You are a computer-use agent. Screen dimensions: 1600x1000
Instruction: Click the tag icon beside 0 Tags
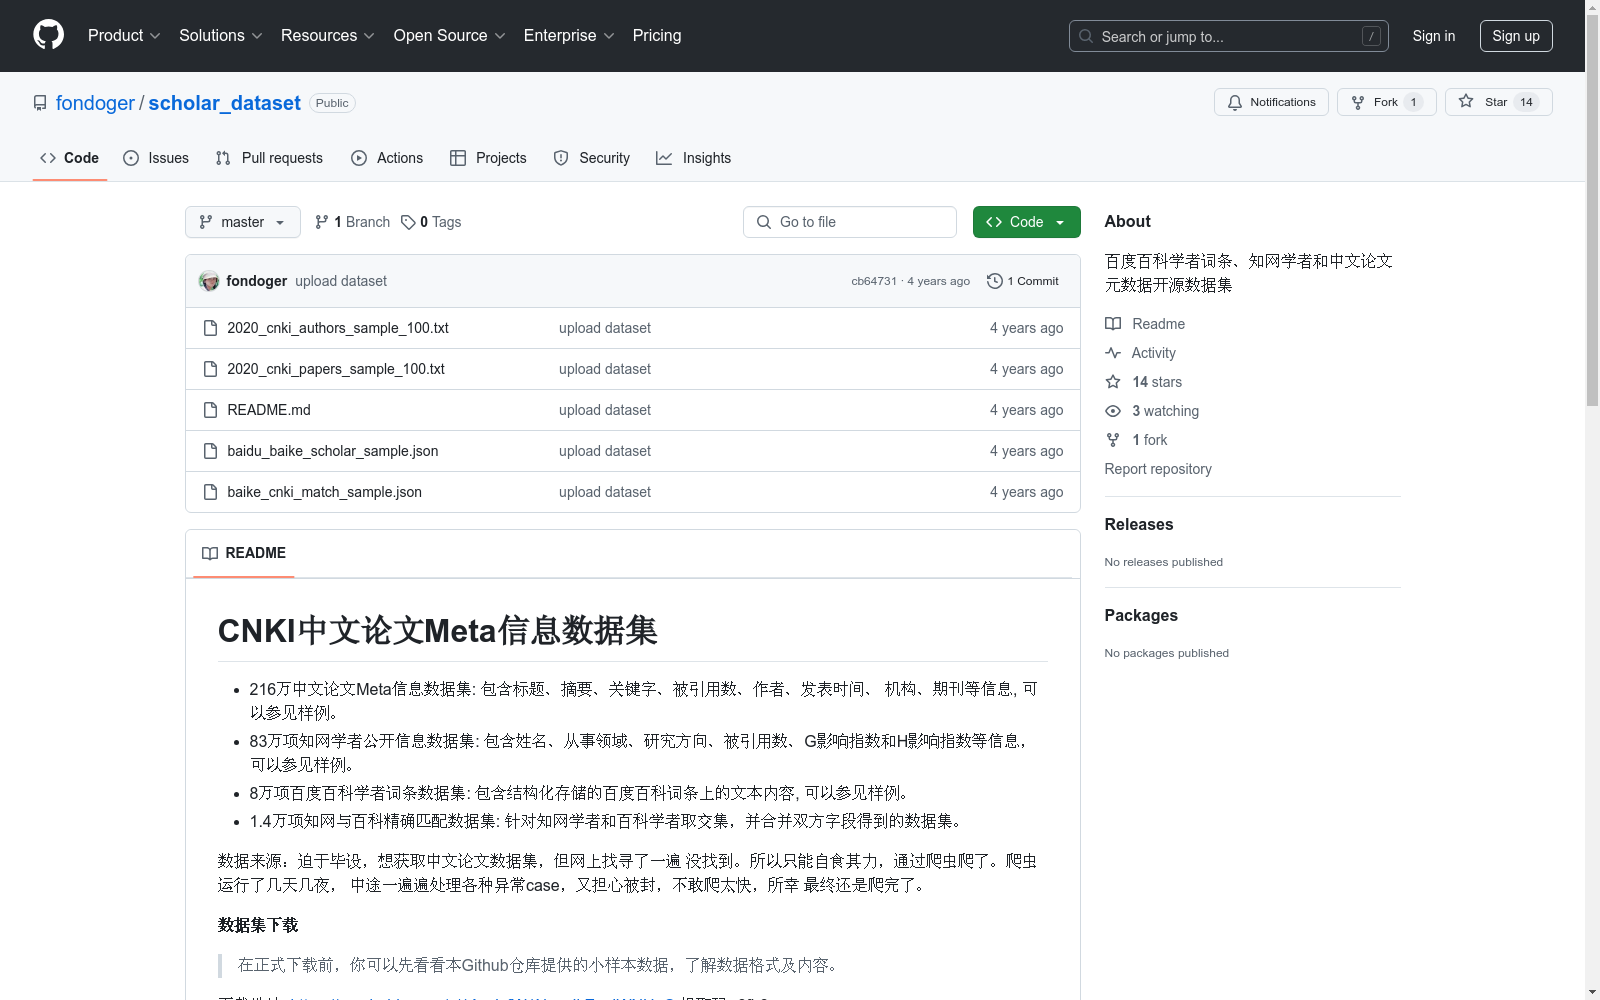click(x=408, y=222)
